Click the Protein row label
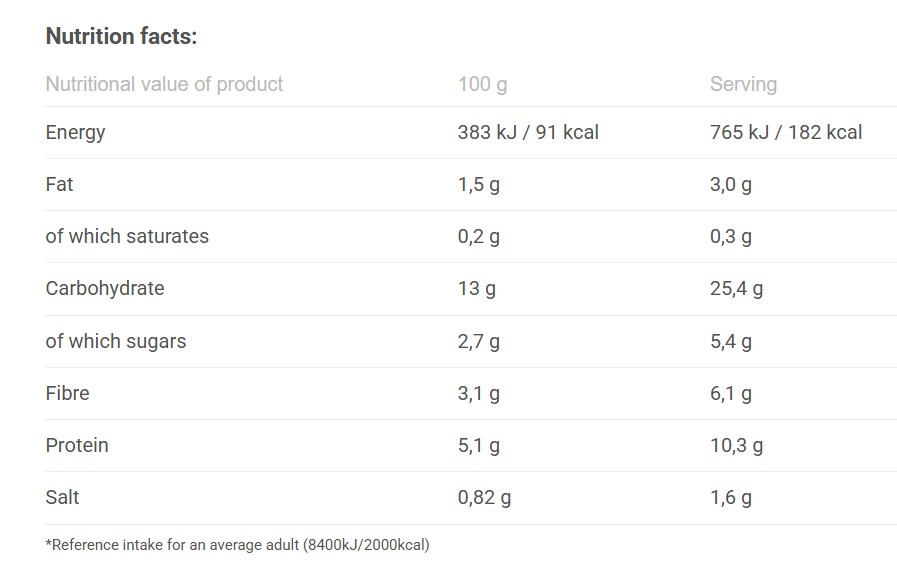The image size is (897, 570). (x=77, y=445)
